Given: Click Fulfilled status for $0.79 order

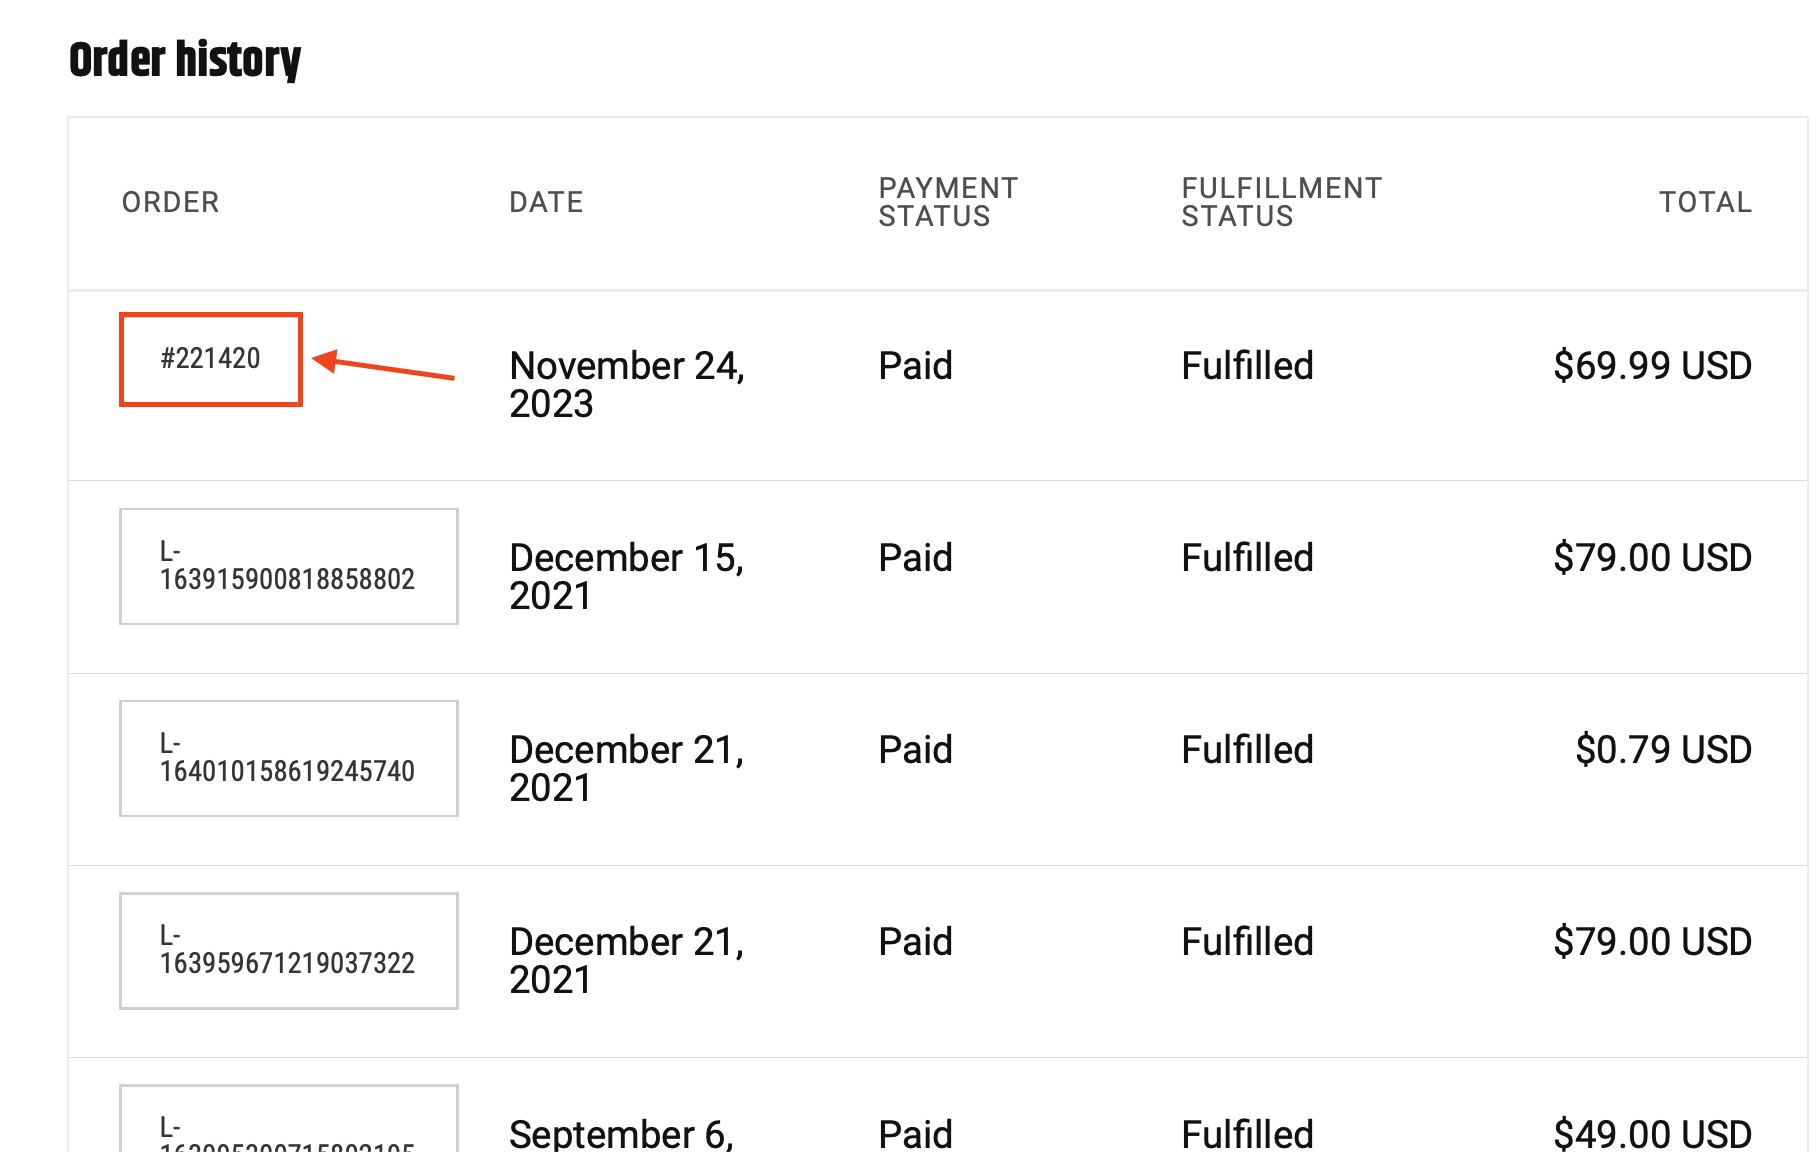Looking at the screenshot, I should point(1247,750).
